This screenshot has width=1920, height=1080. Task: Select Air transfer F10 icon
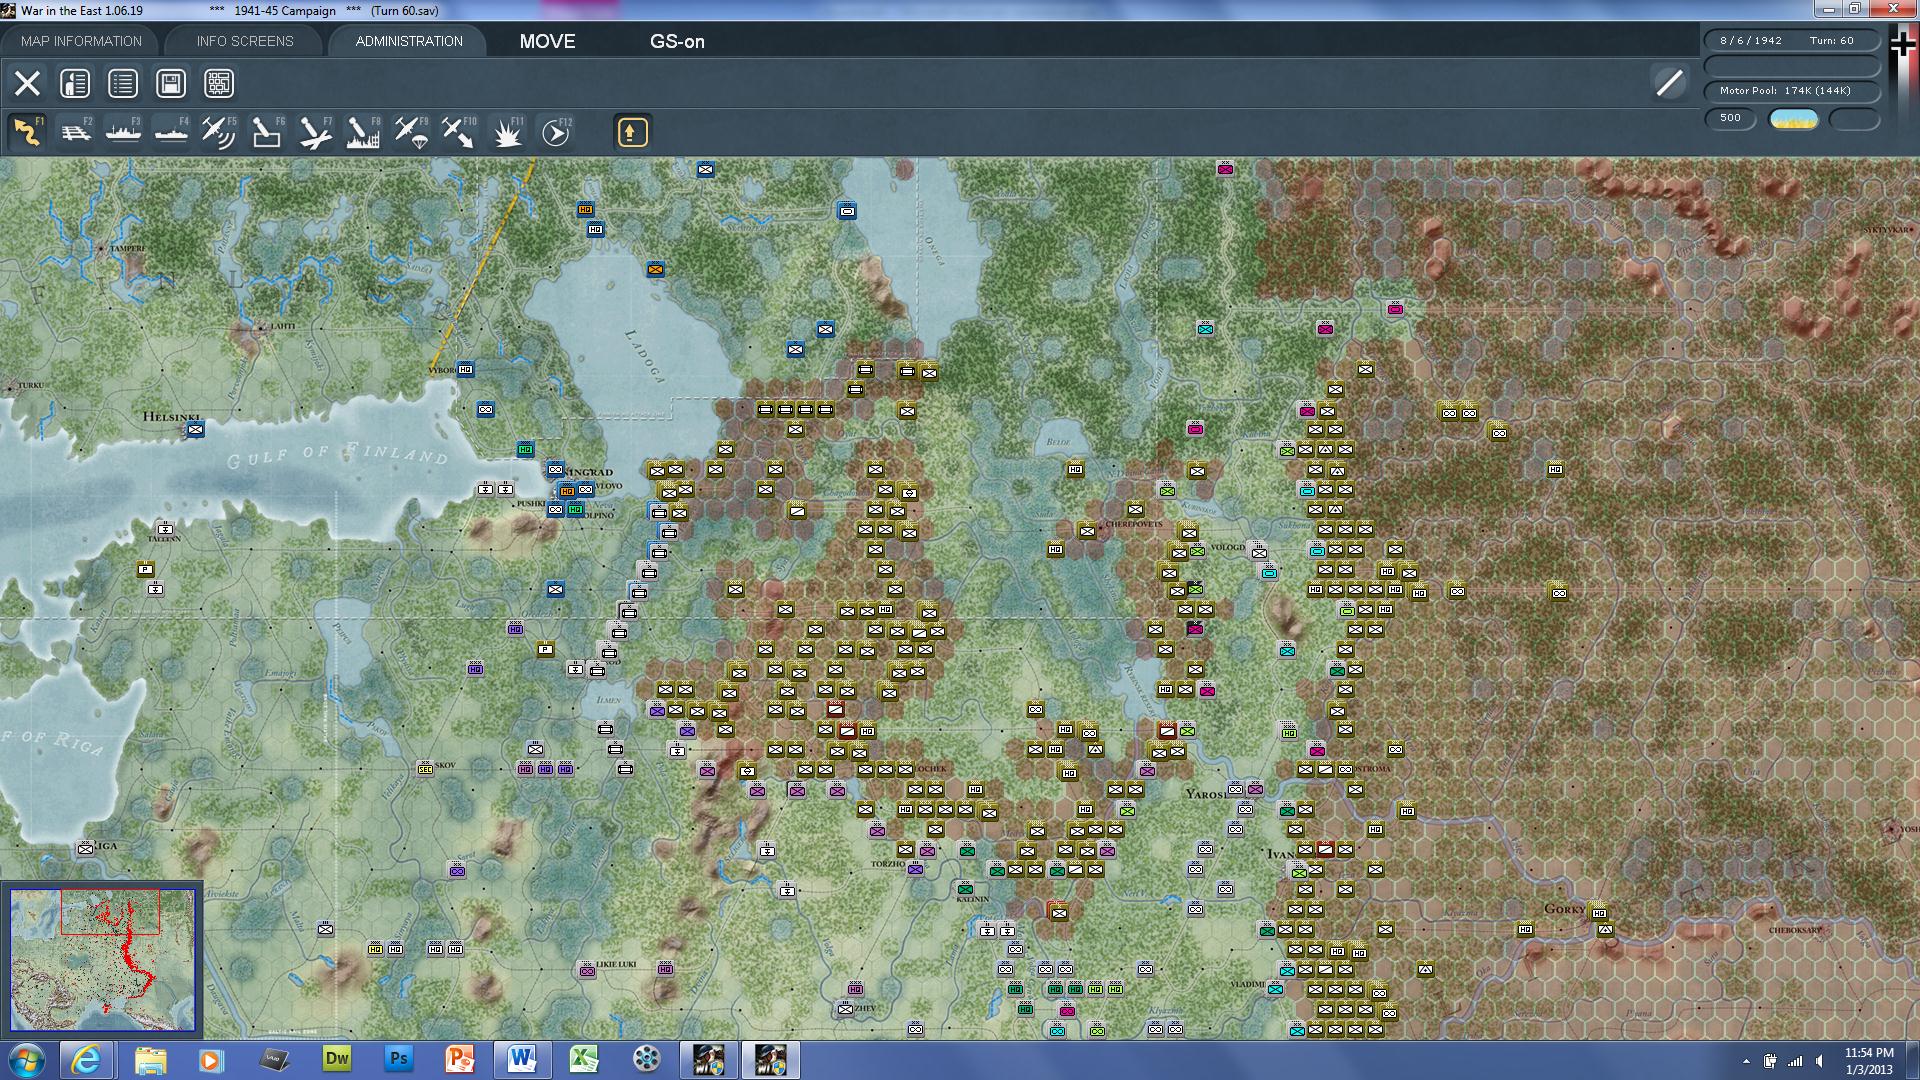(x=459, y=132)
